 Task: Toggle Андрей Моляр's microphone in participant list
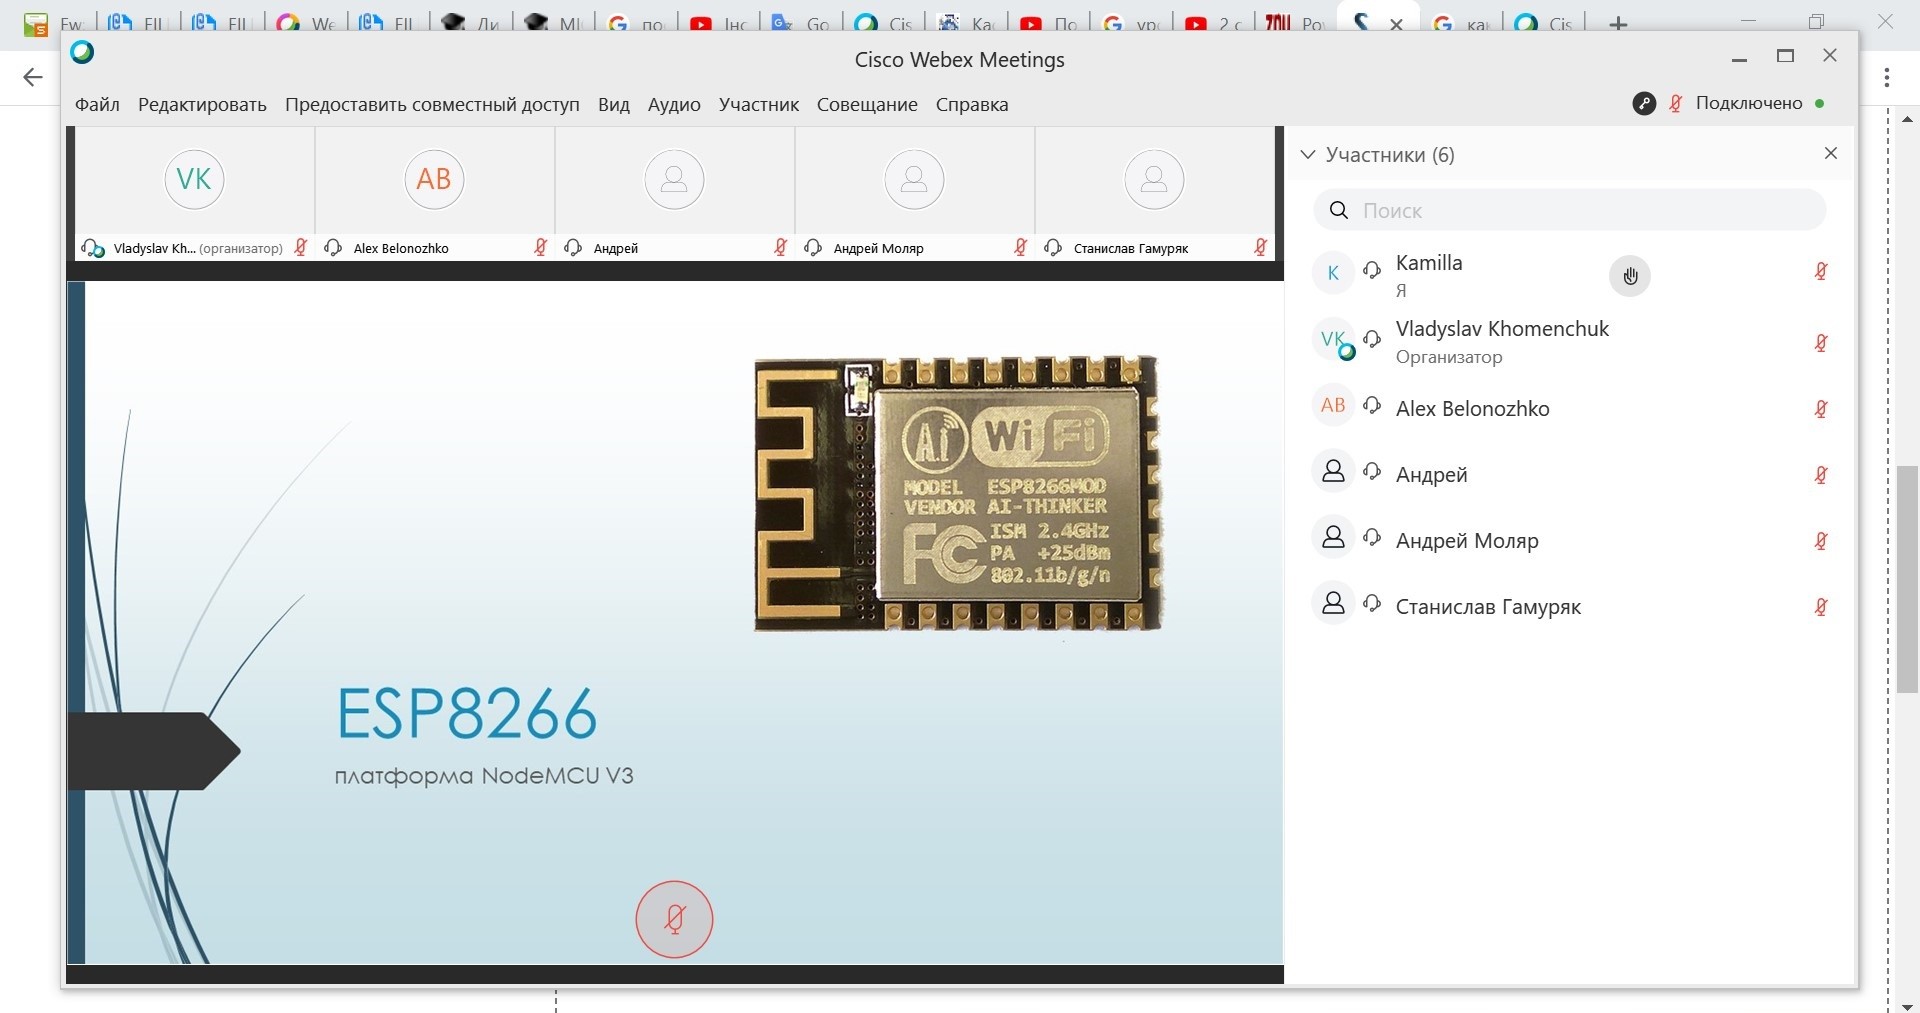click(1821, 541)
